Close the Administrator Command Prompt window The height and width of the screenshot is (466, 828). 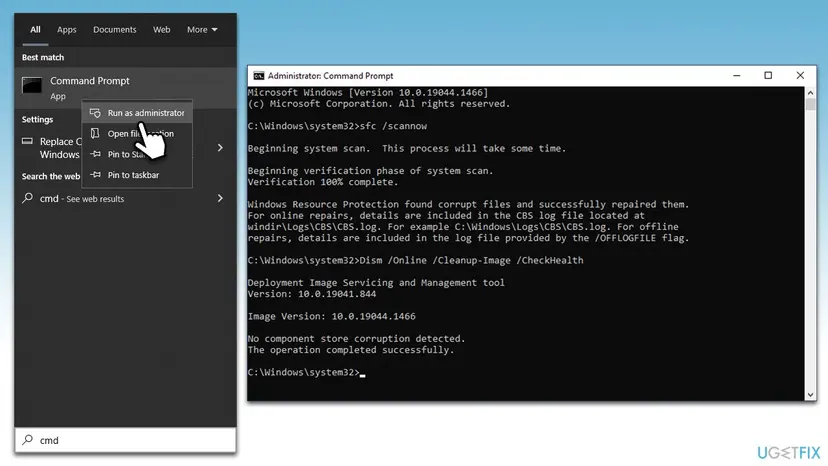[800, 76]
